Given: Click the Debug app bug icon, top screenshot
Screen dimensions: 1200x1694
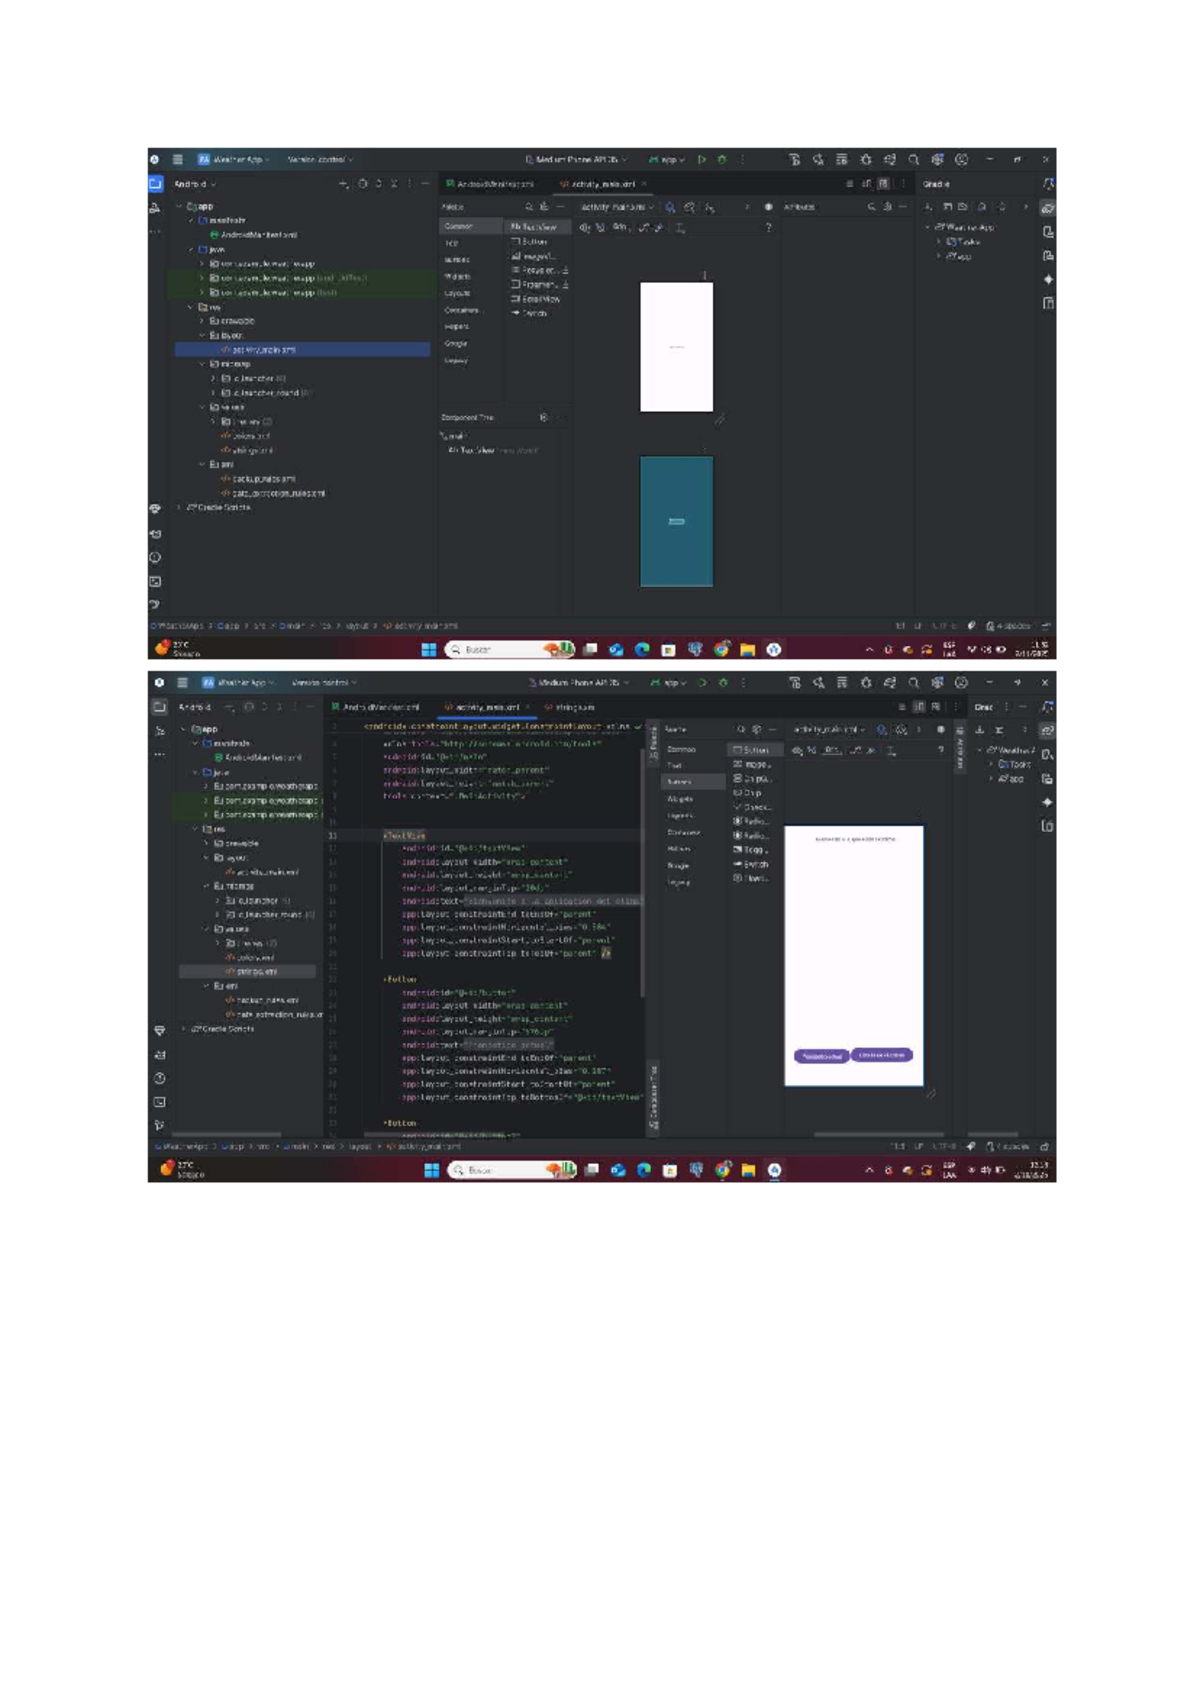Looking at the screenshot, I should 722,159.
